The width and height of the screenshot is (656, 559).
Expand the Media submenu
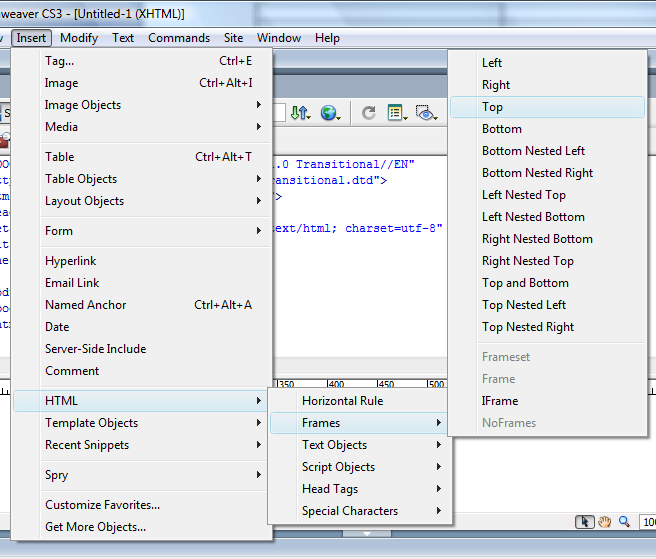pos(142,127)
